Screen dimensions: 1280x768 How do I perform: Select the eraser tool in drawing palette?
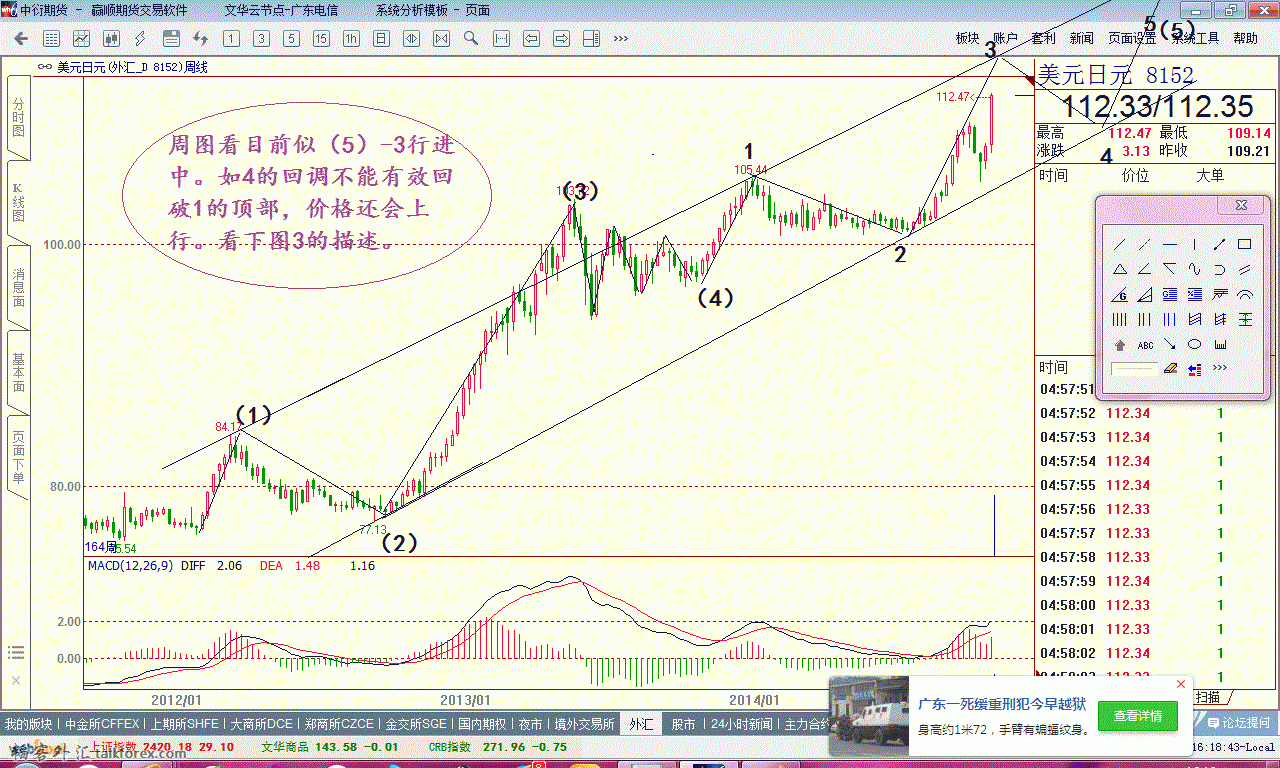point(1170,368)
